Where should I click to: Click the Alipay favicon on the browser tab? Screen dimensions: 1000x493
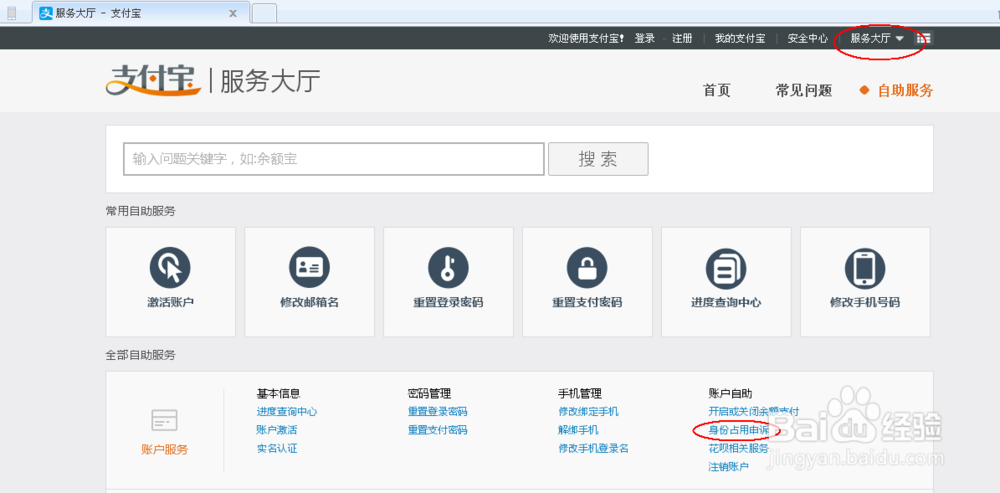(46, 13)
